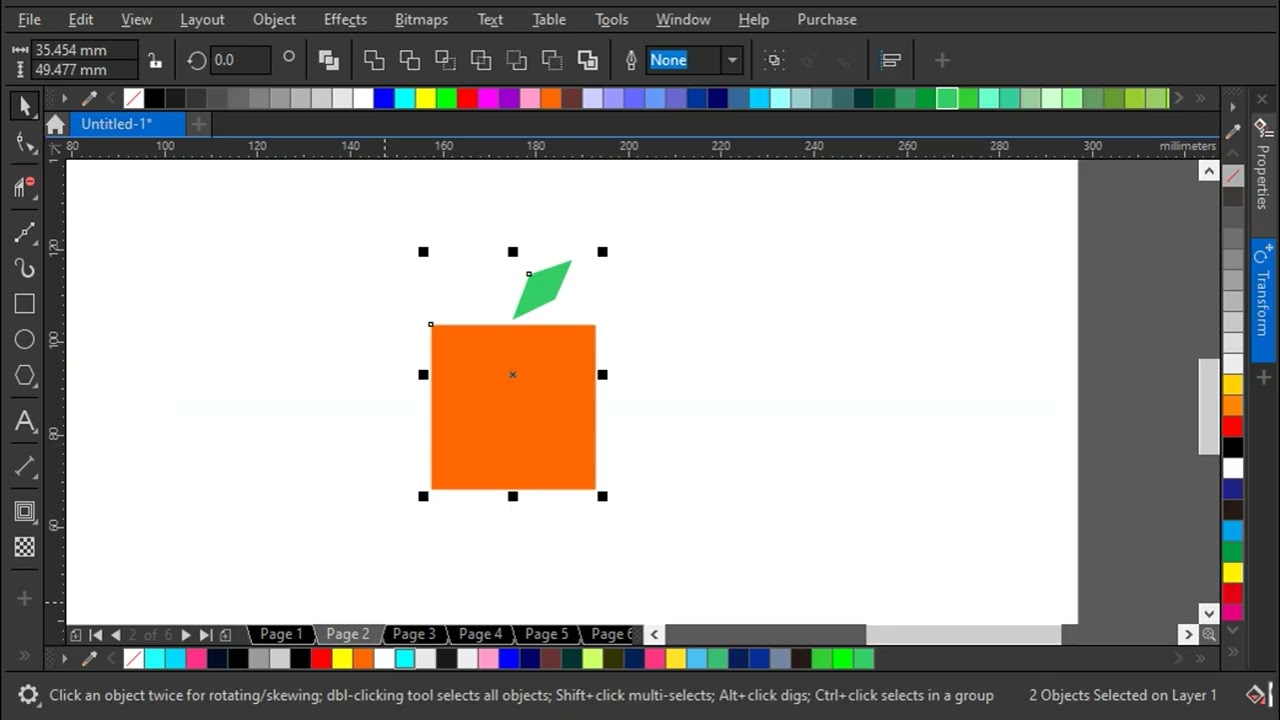
Task: Choose the Artistic Media tool
Action: [x=25, y=268]
